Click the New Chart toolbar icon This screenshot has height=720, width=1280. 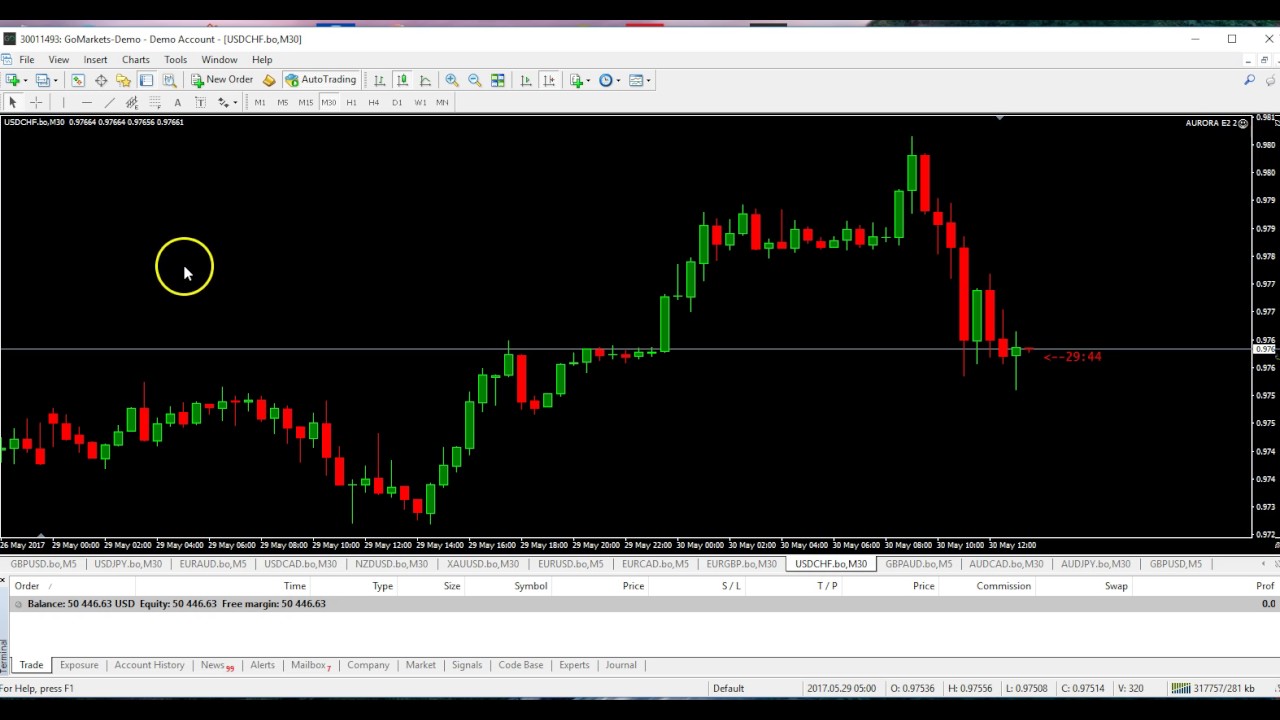coord(13,80)
